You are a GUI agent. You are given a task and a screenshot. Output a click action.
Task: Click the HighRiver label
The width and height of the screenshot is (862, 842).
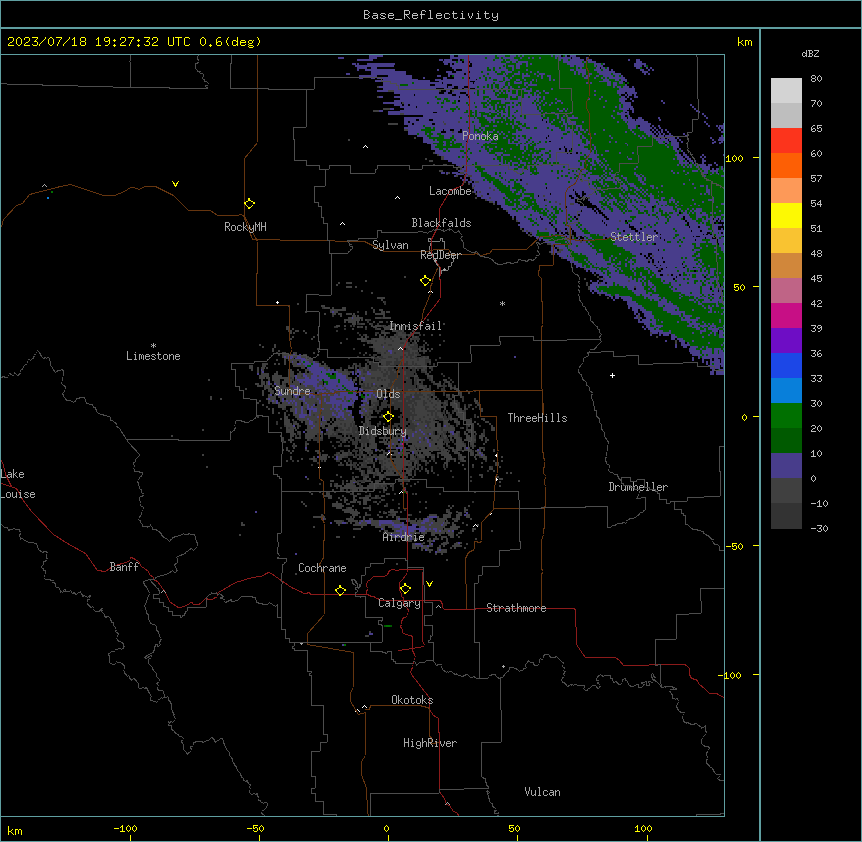430,743
